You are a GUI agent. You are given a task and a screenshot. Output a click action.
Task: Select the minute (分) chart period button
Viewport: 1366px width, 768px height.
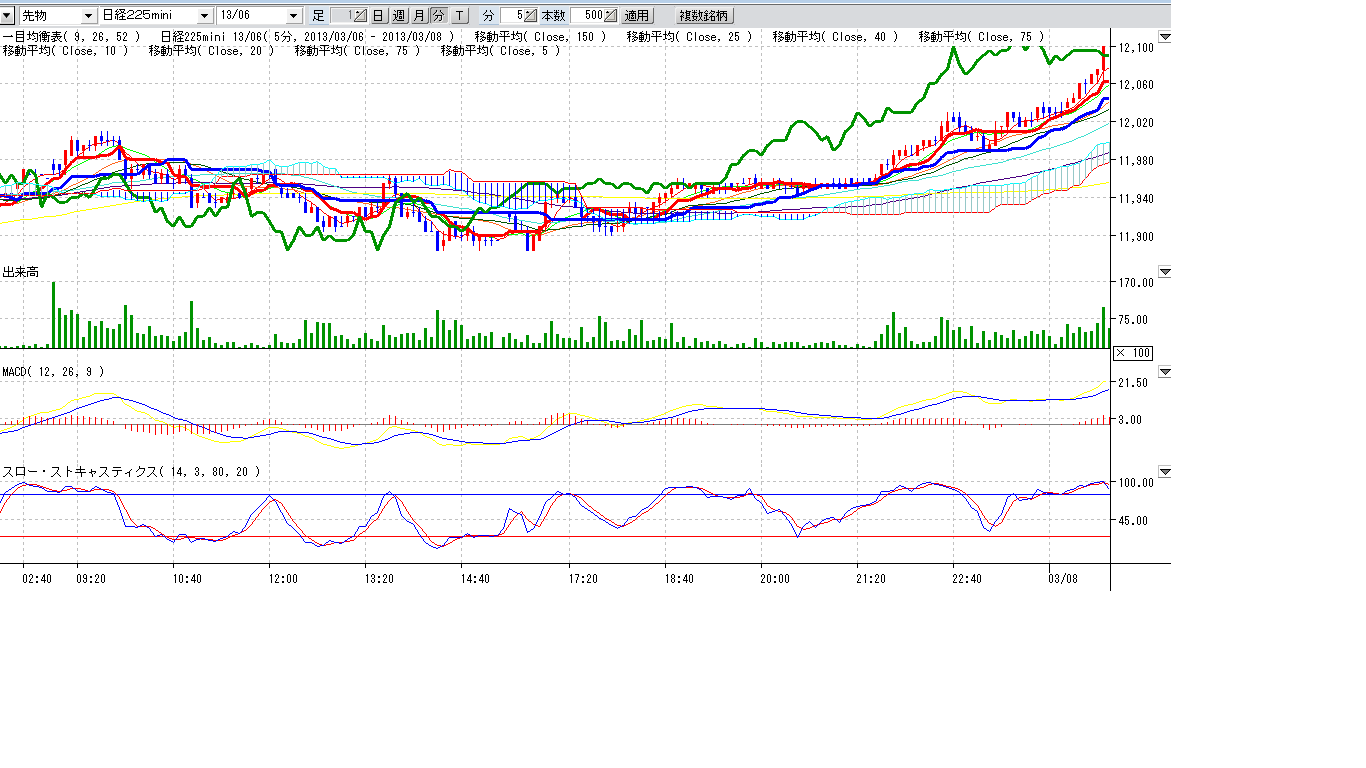(x=438, y=16)
